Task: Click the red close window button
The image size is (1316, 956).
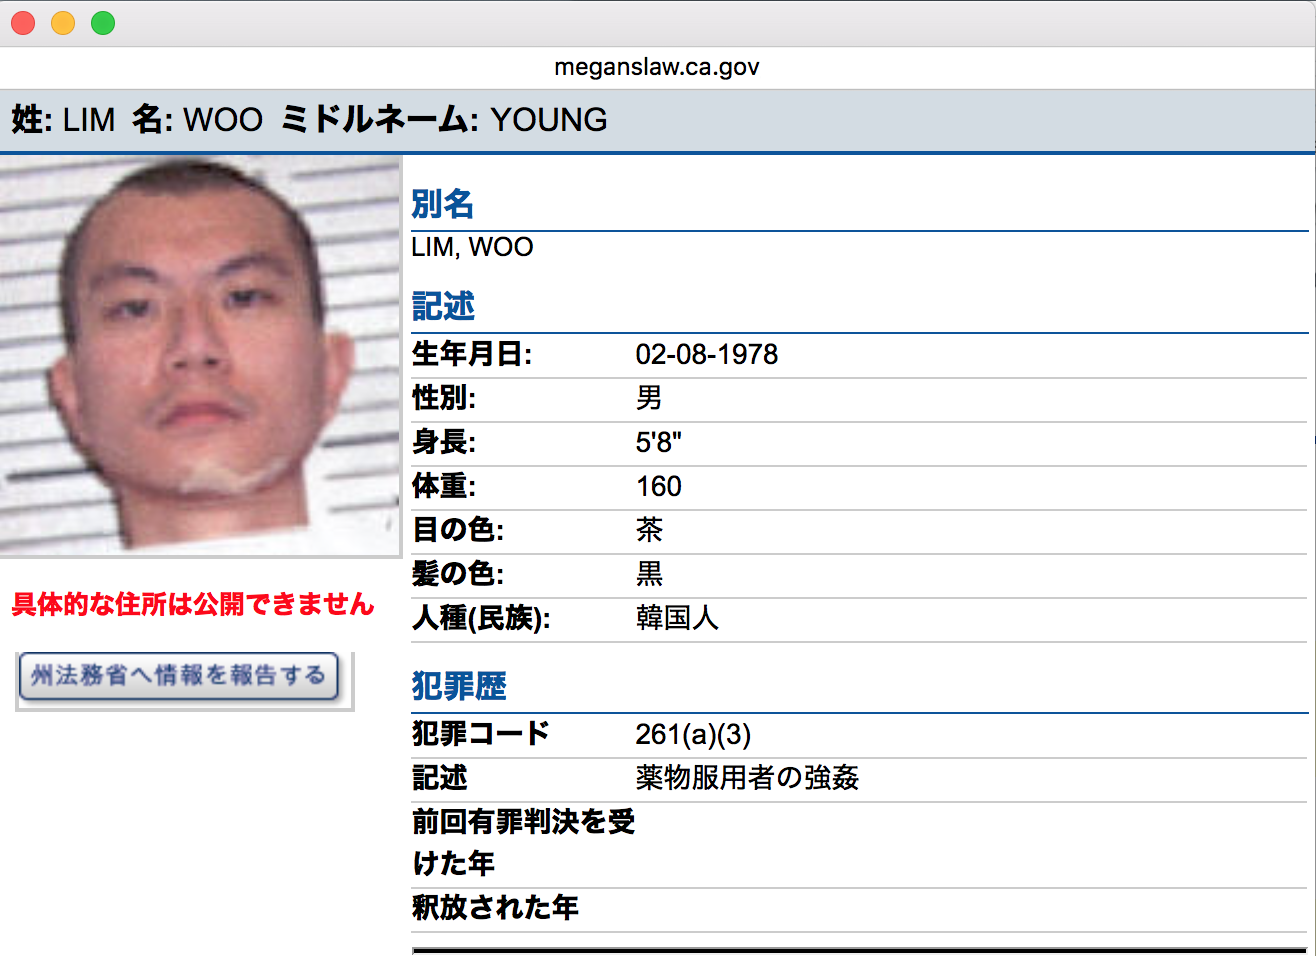Action: point(23,23)
